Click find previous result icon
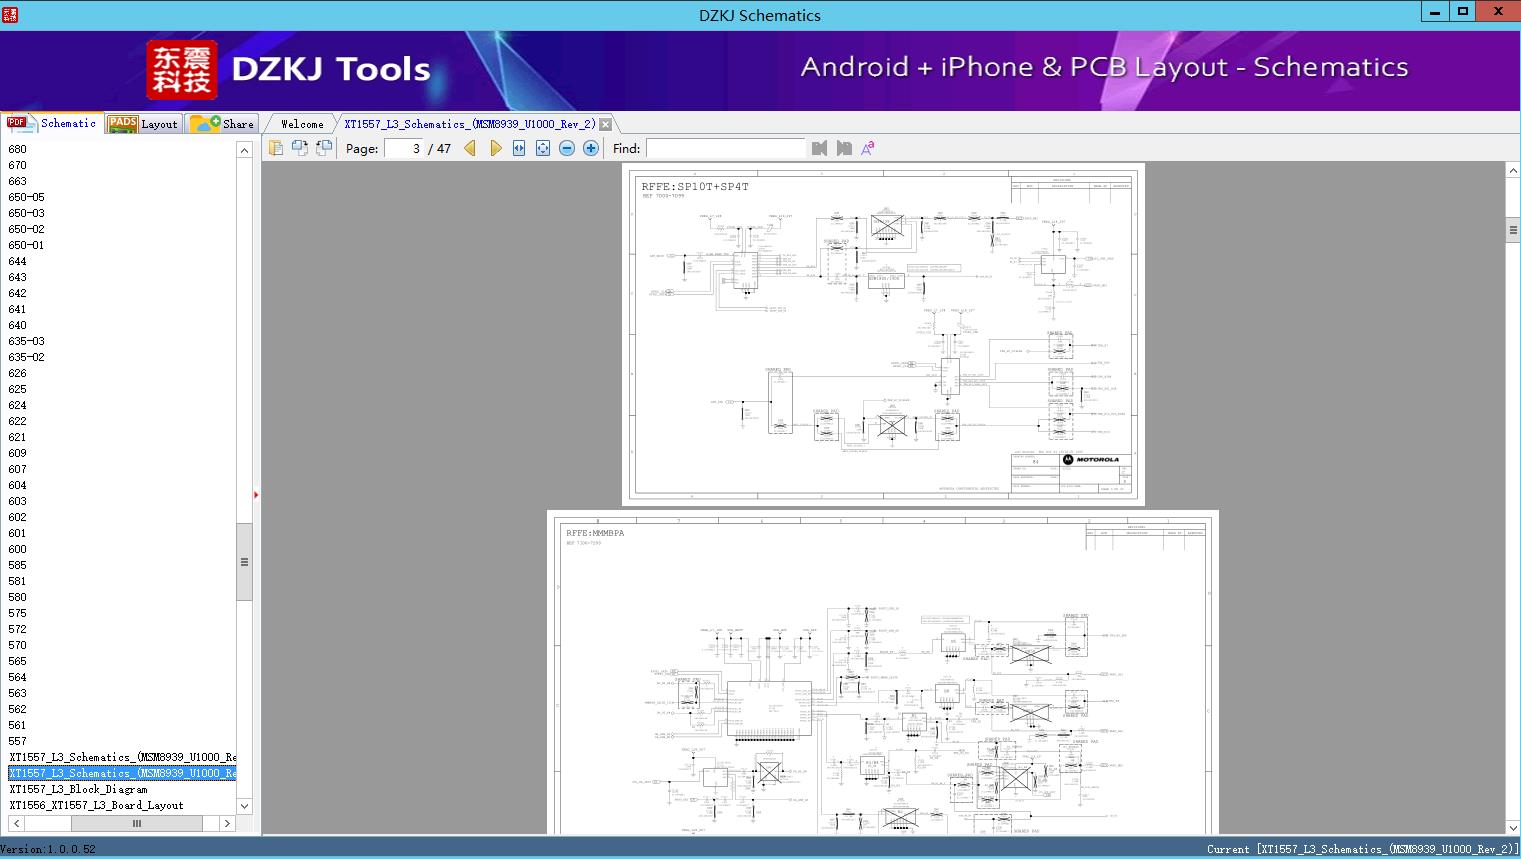Viewport: 1521px width, 859px height. click(x=820, y=148)
